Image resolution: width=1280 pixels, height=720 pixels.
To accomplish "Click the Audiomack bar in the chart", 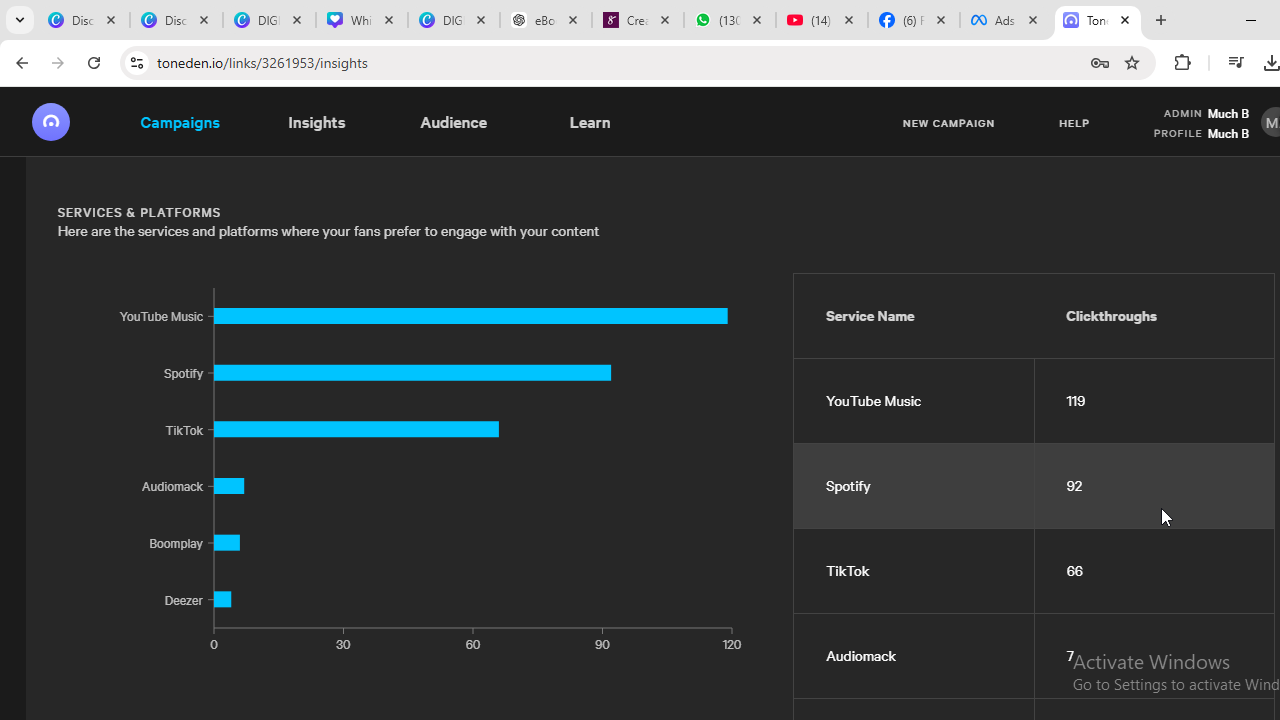I will pos(229,486).
